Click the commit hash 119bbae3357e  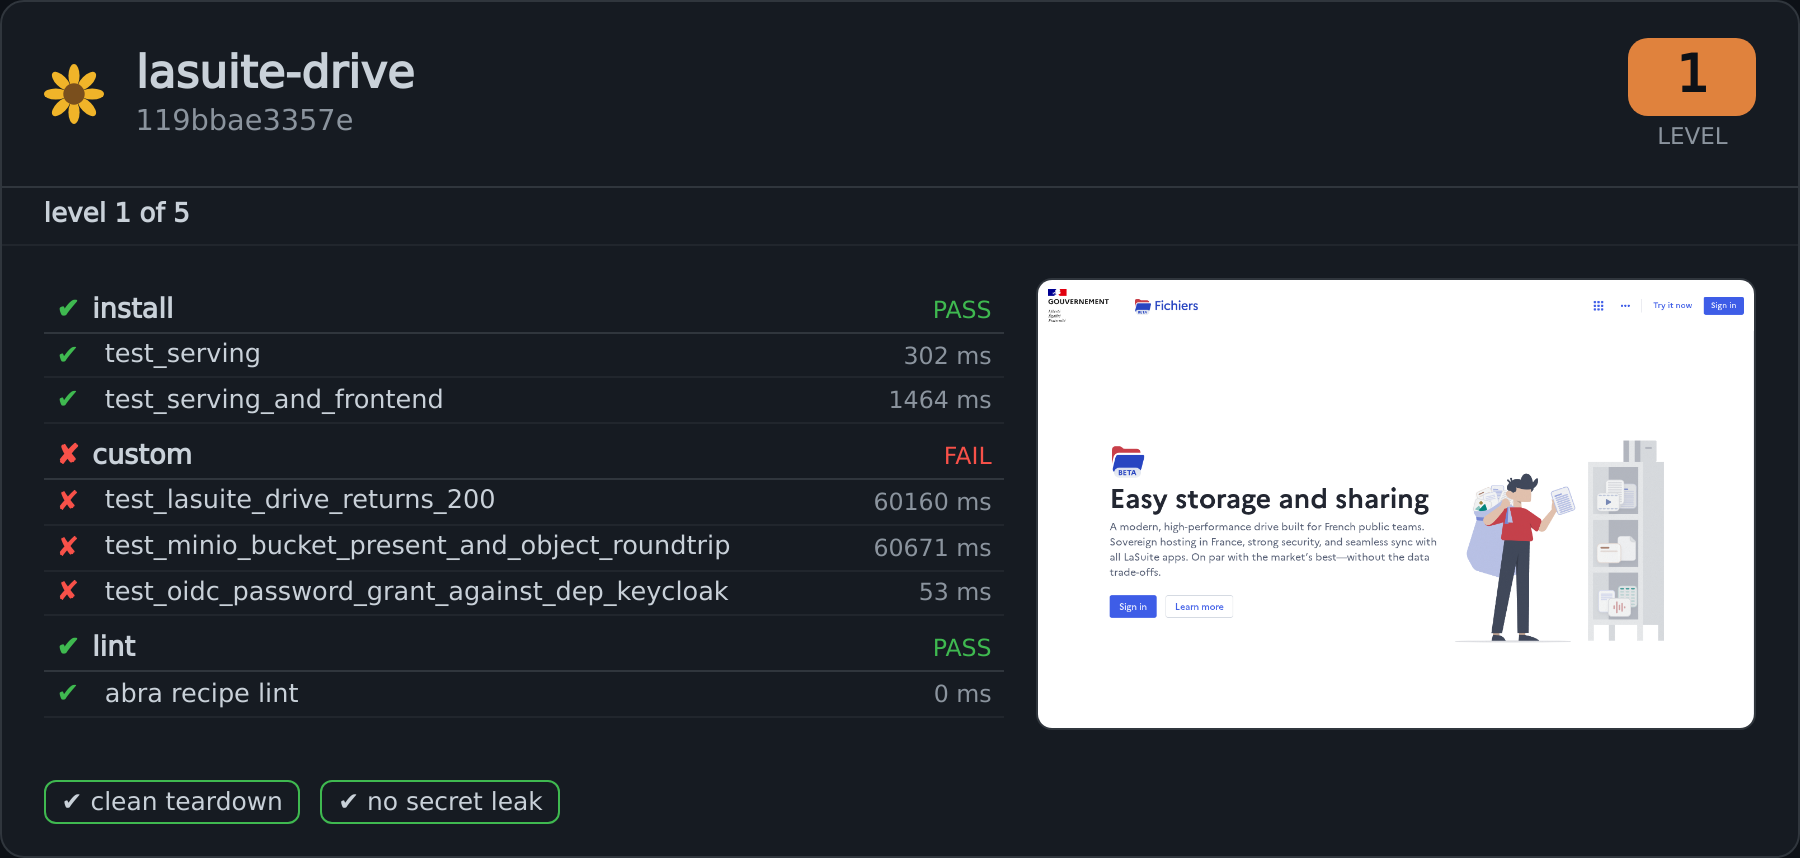245,120
